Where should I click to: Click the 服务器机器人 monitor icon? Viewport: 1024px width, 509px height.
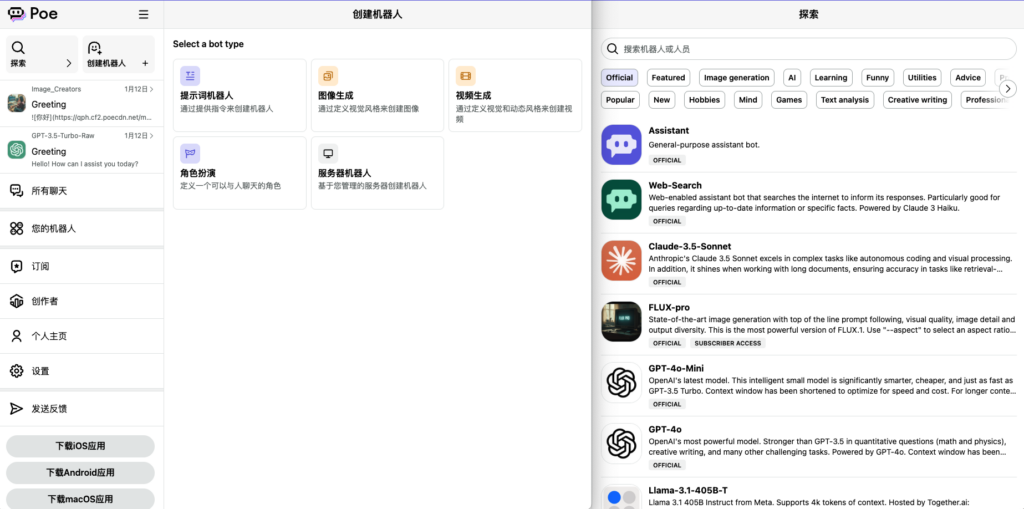(328, 154)
